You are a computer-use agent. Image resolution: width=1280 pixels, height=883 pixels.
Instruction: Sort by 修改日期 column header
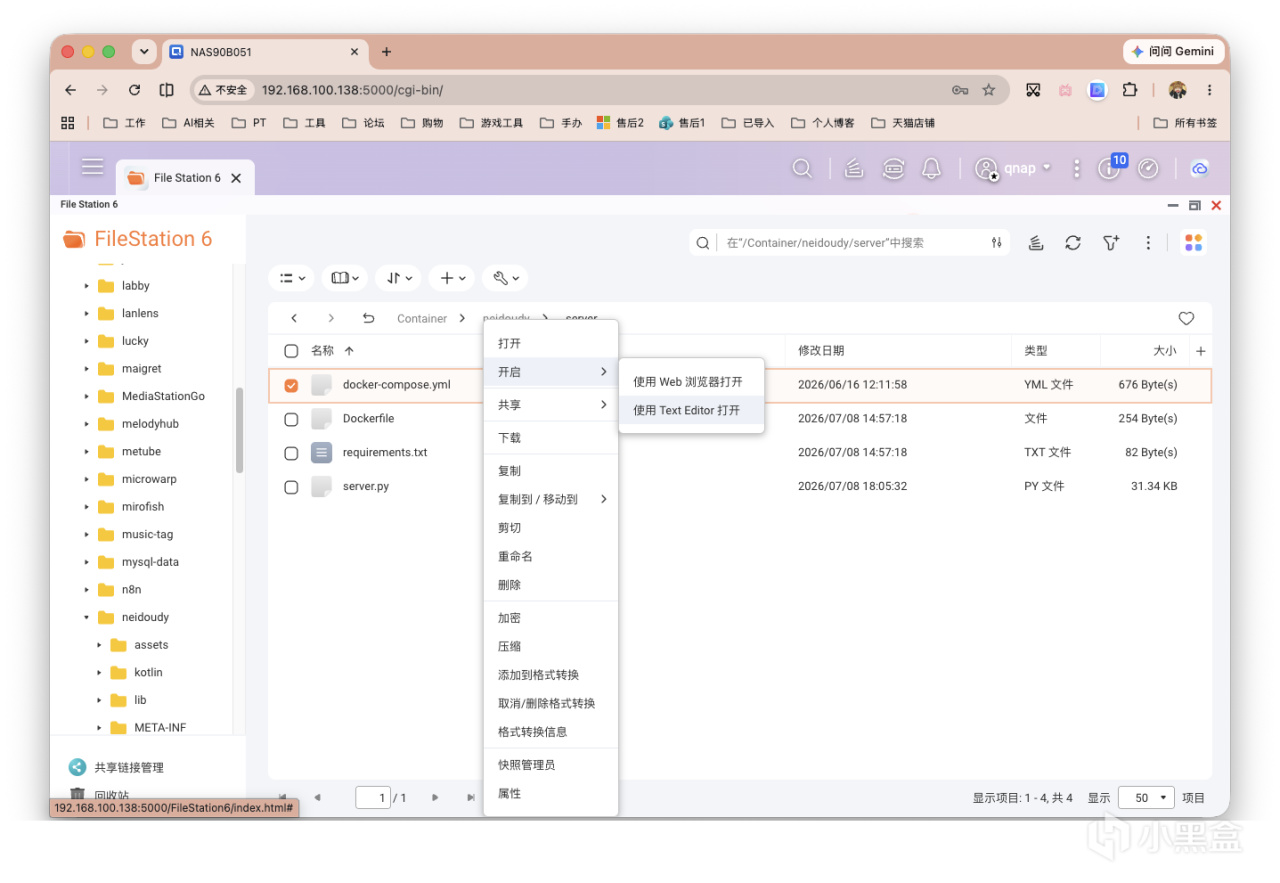[x=821, y=351]
